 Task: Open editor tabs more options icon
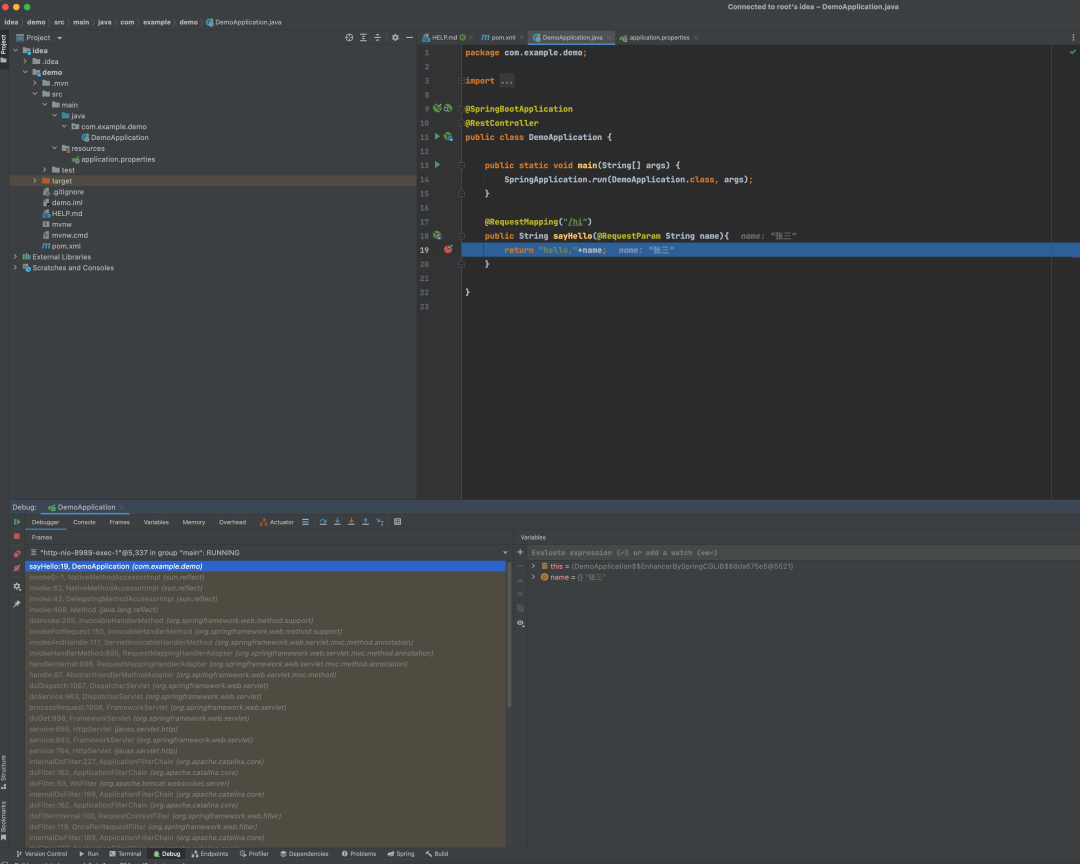coord(1073,38)
